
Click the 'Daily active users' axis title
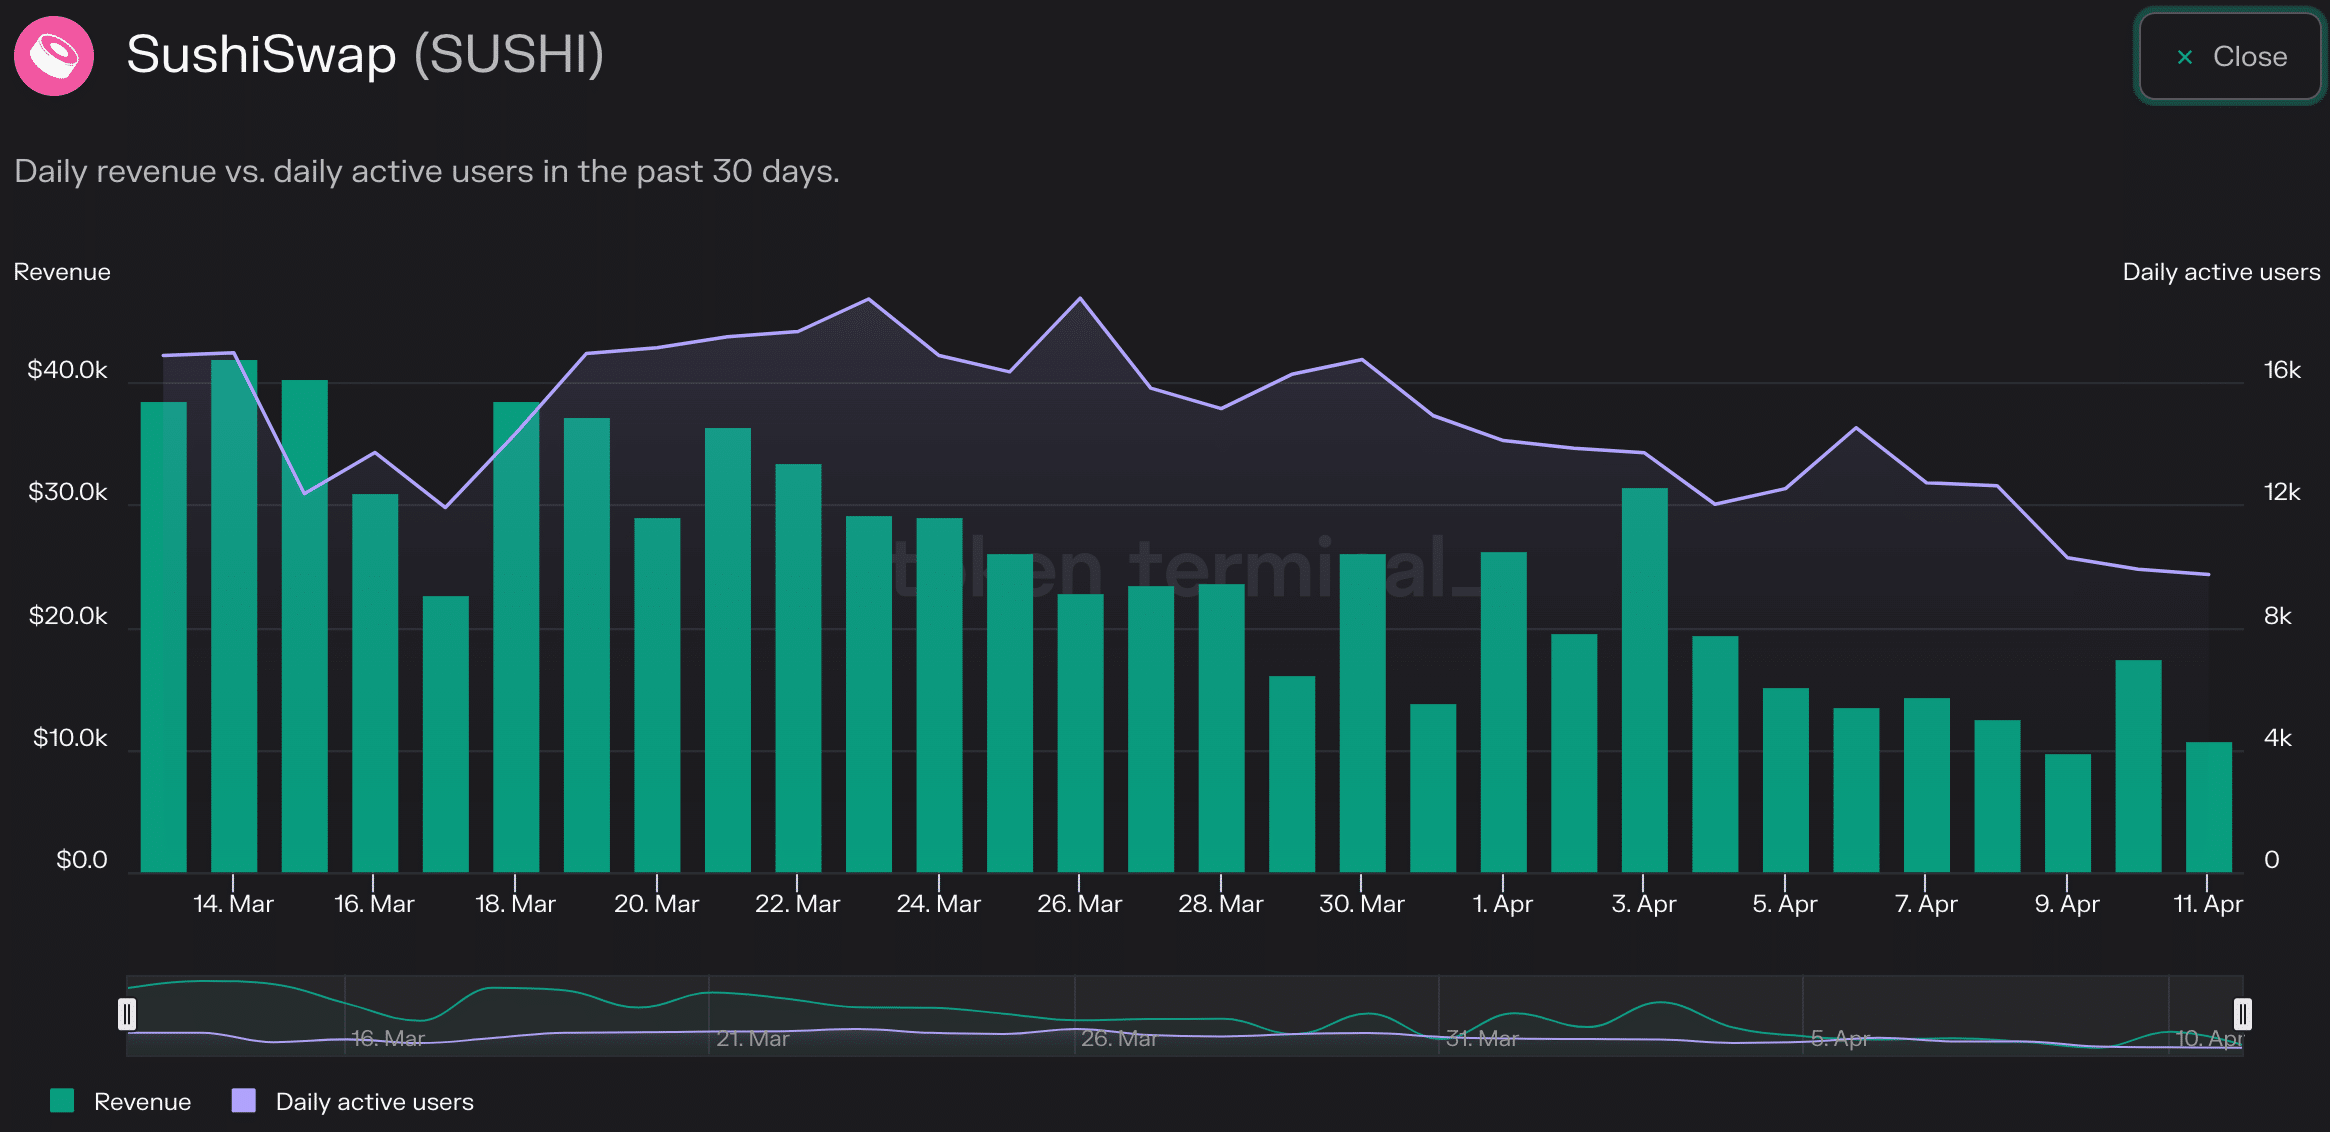[2221, 272]
